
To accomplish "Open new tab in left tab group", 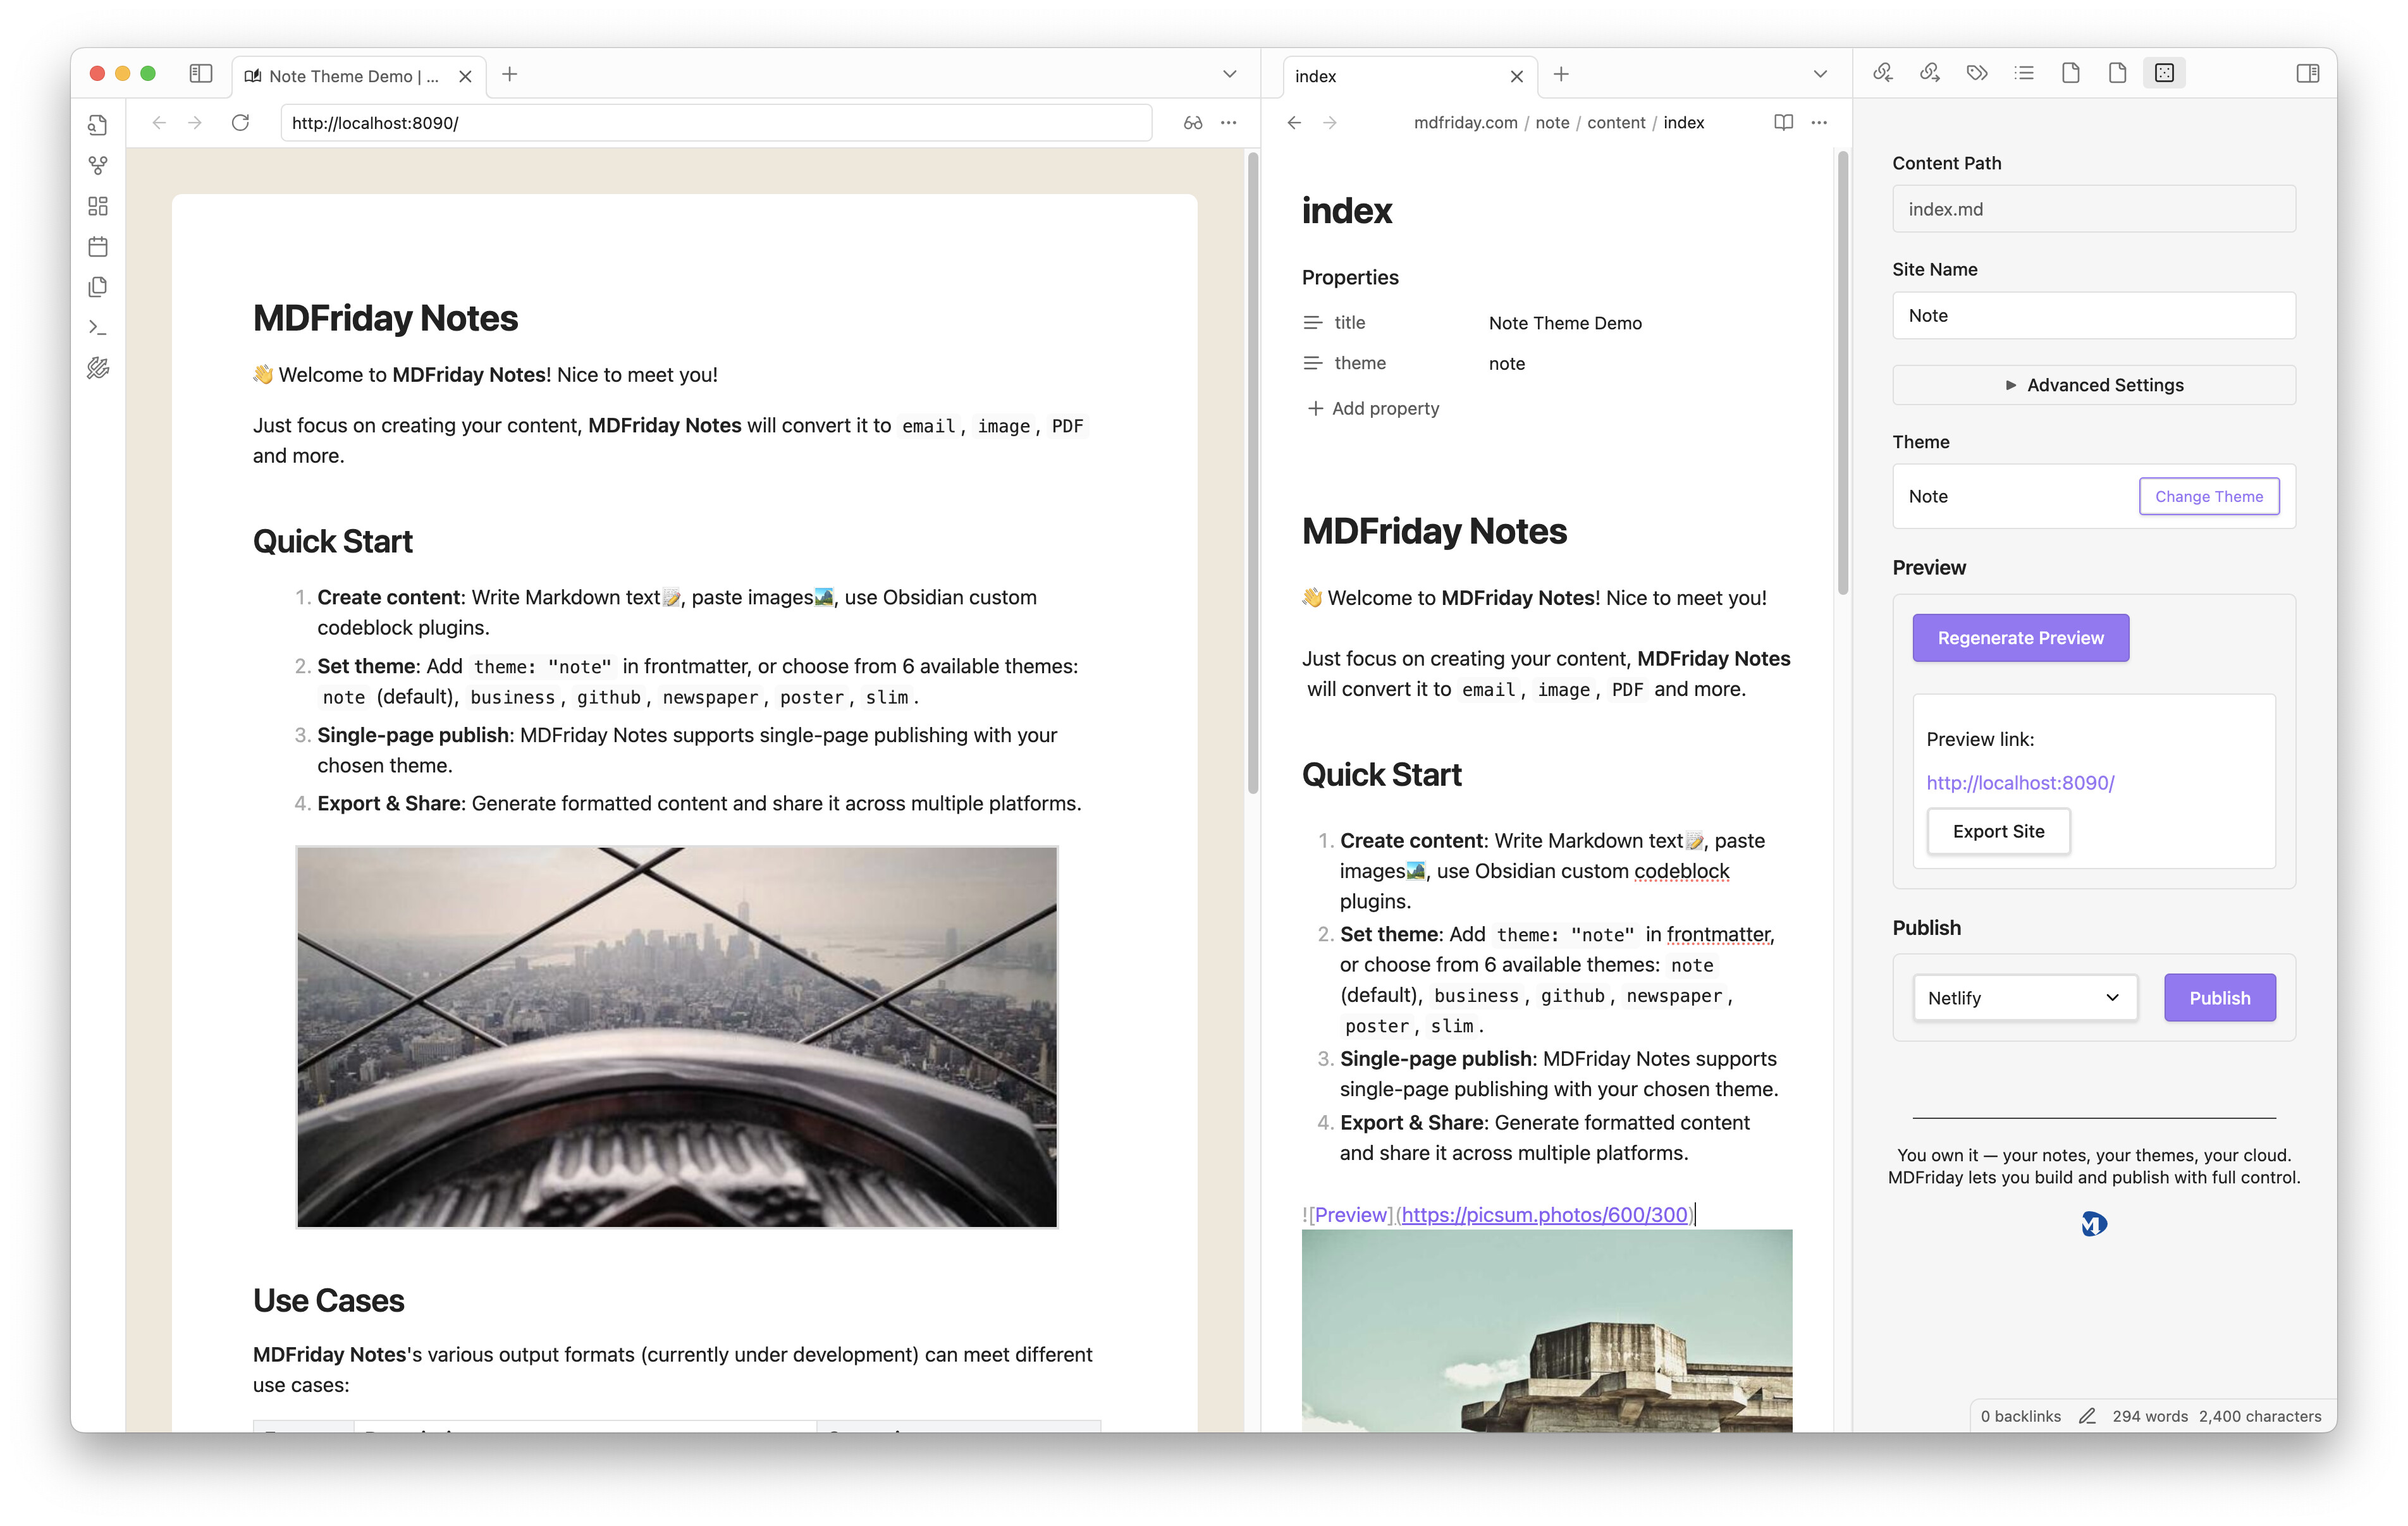I will pyautogui.click(x=510, y=74).
